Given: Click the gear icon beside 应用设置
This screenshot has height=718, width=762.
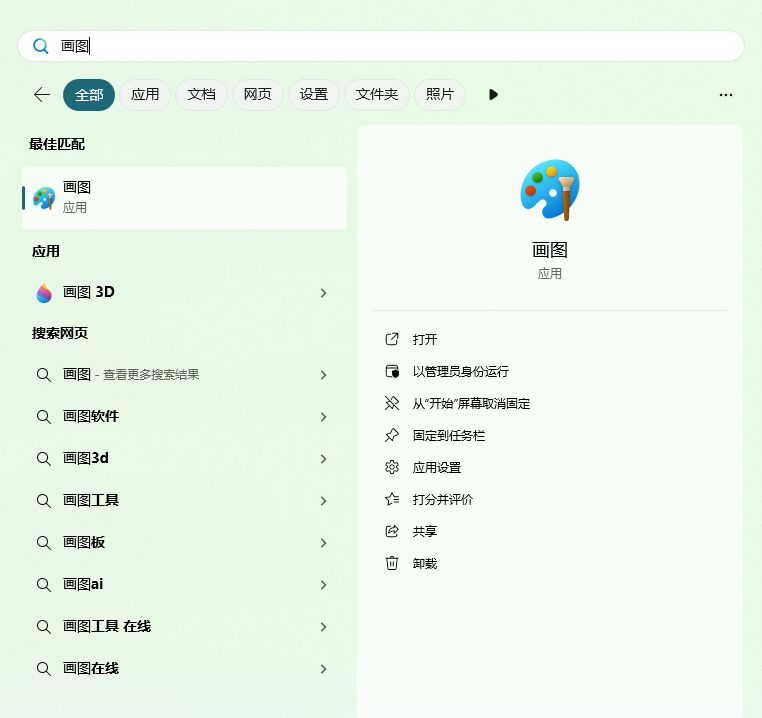Looking at the screenshot, I should [392, 467].
